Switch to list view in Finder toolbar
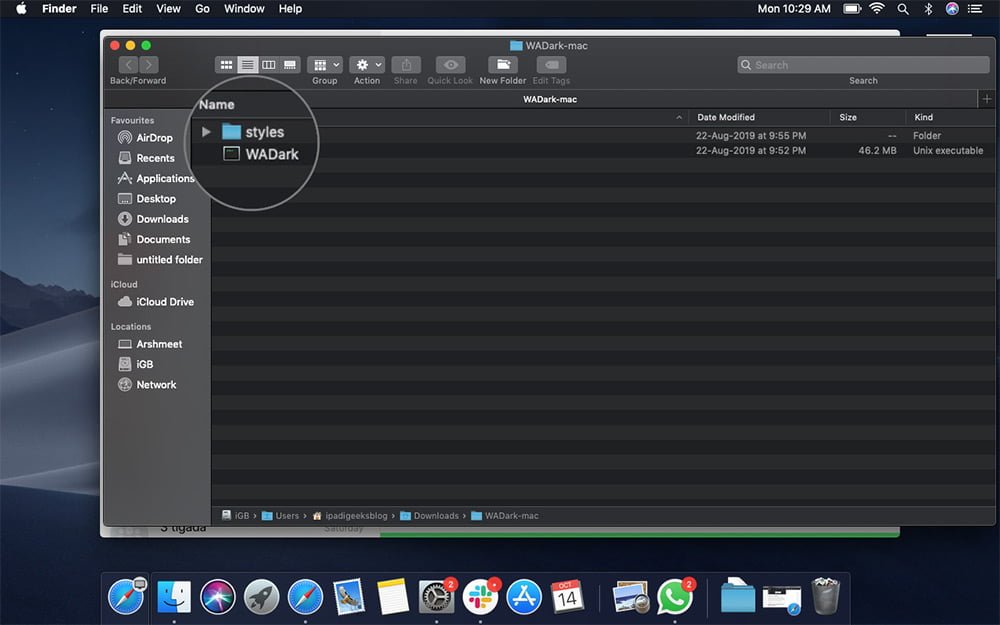This screenshot has width=1000, height=625. tap(247, 64)
